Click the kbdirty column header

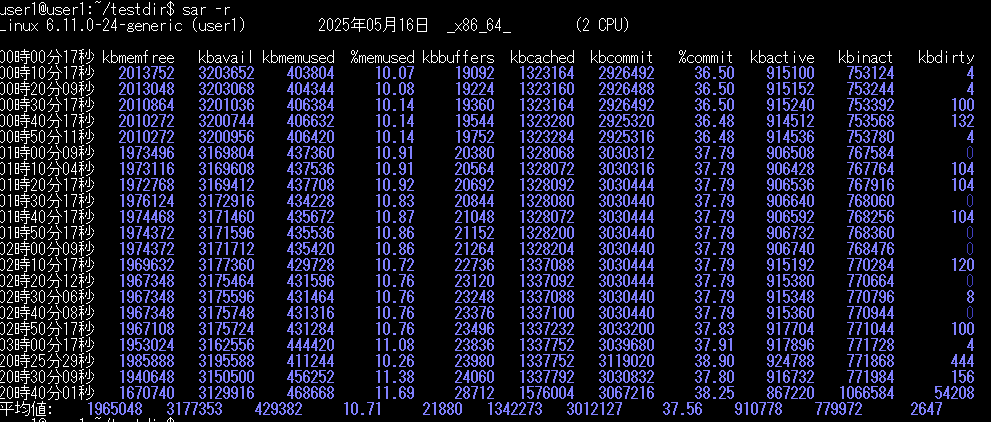click(x=945, y=58)
